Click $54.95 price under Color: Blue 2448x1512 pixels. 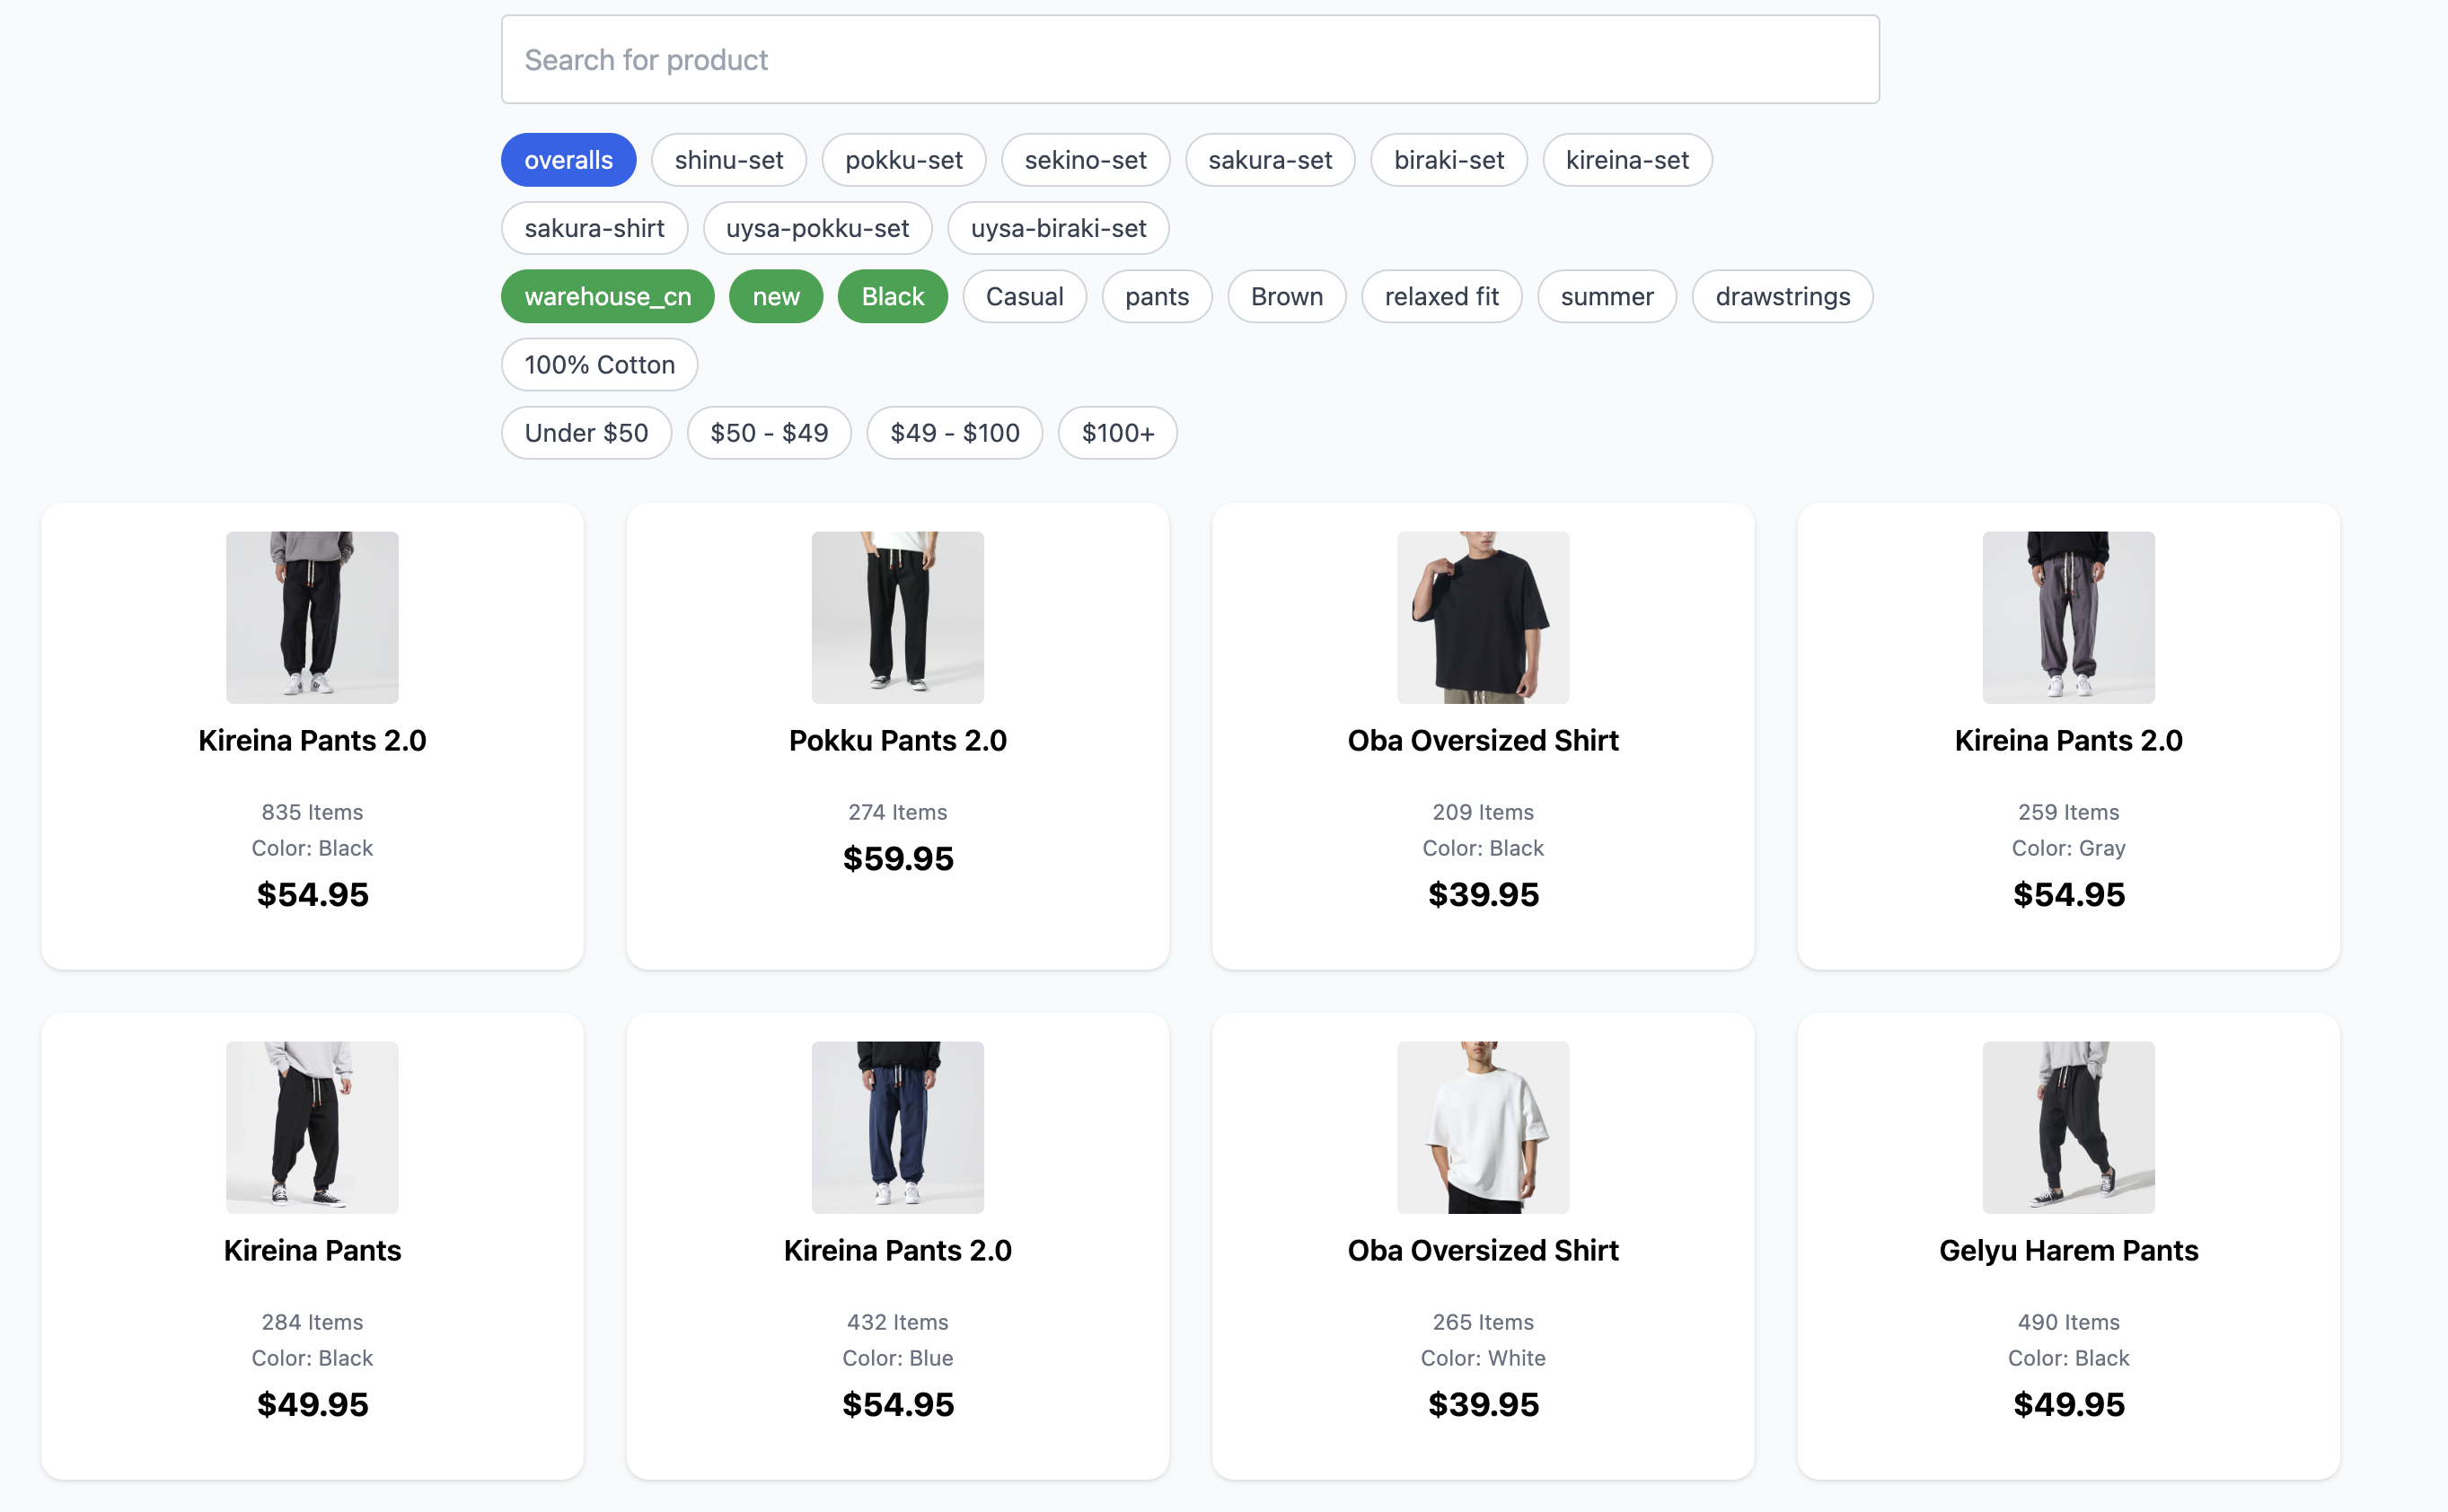coord(898,1404)
